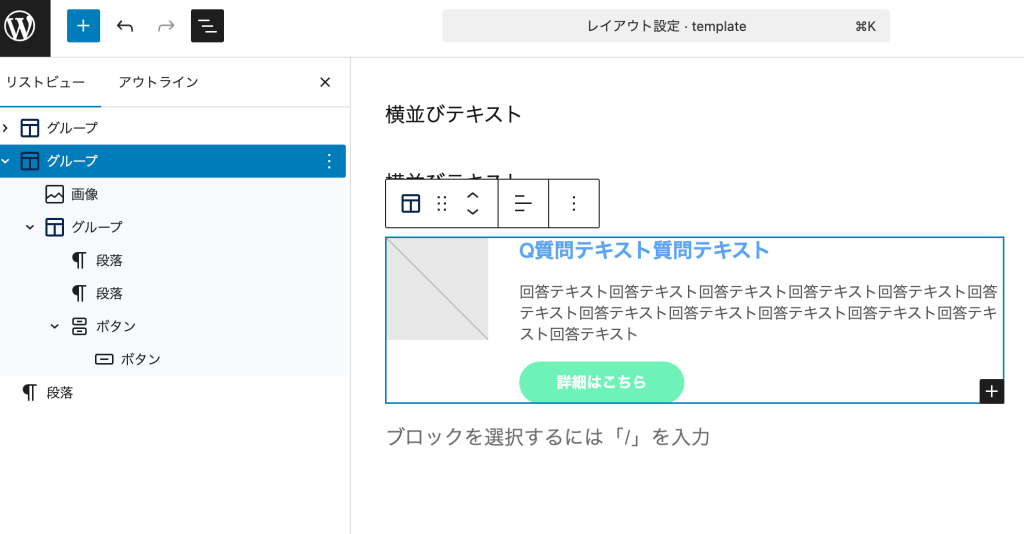Click the 横並びテキスト title text

point(453,114)
